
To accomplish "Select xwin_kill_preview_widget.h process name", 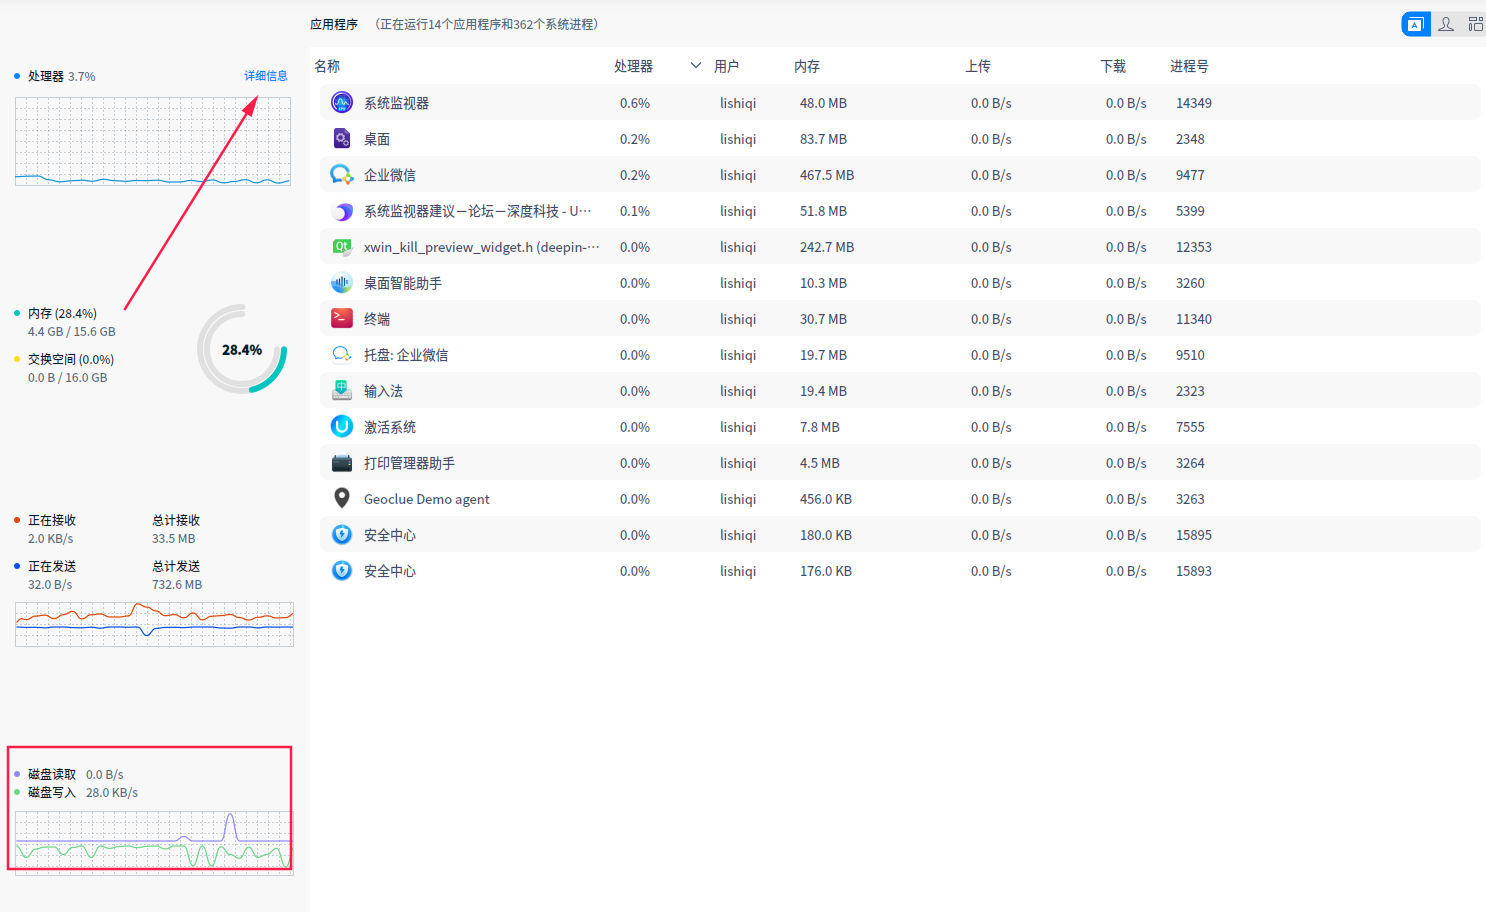I will pyautogui.click(x=482, y=247).
